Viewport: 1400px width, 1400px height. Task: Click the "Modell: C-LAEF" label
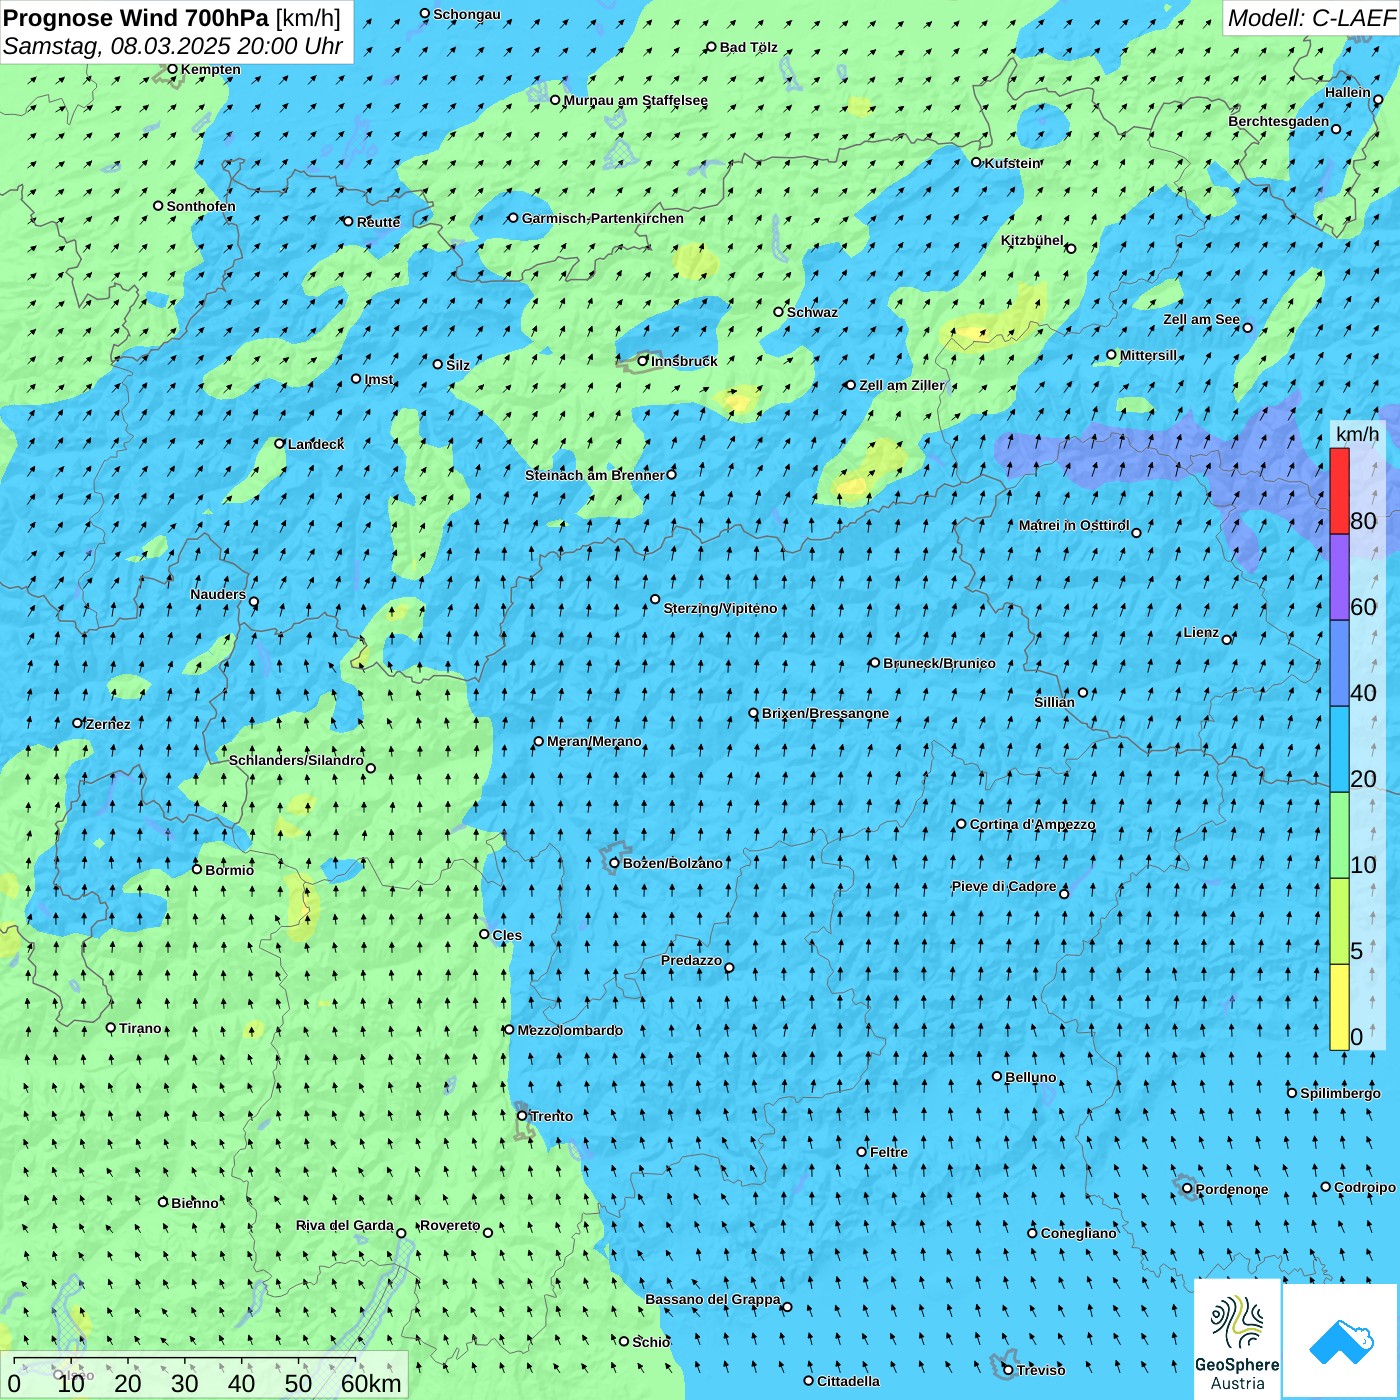[1311, 17]
